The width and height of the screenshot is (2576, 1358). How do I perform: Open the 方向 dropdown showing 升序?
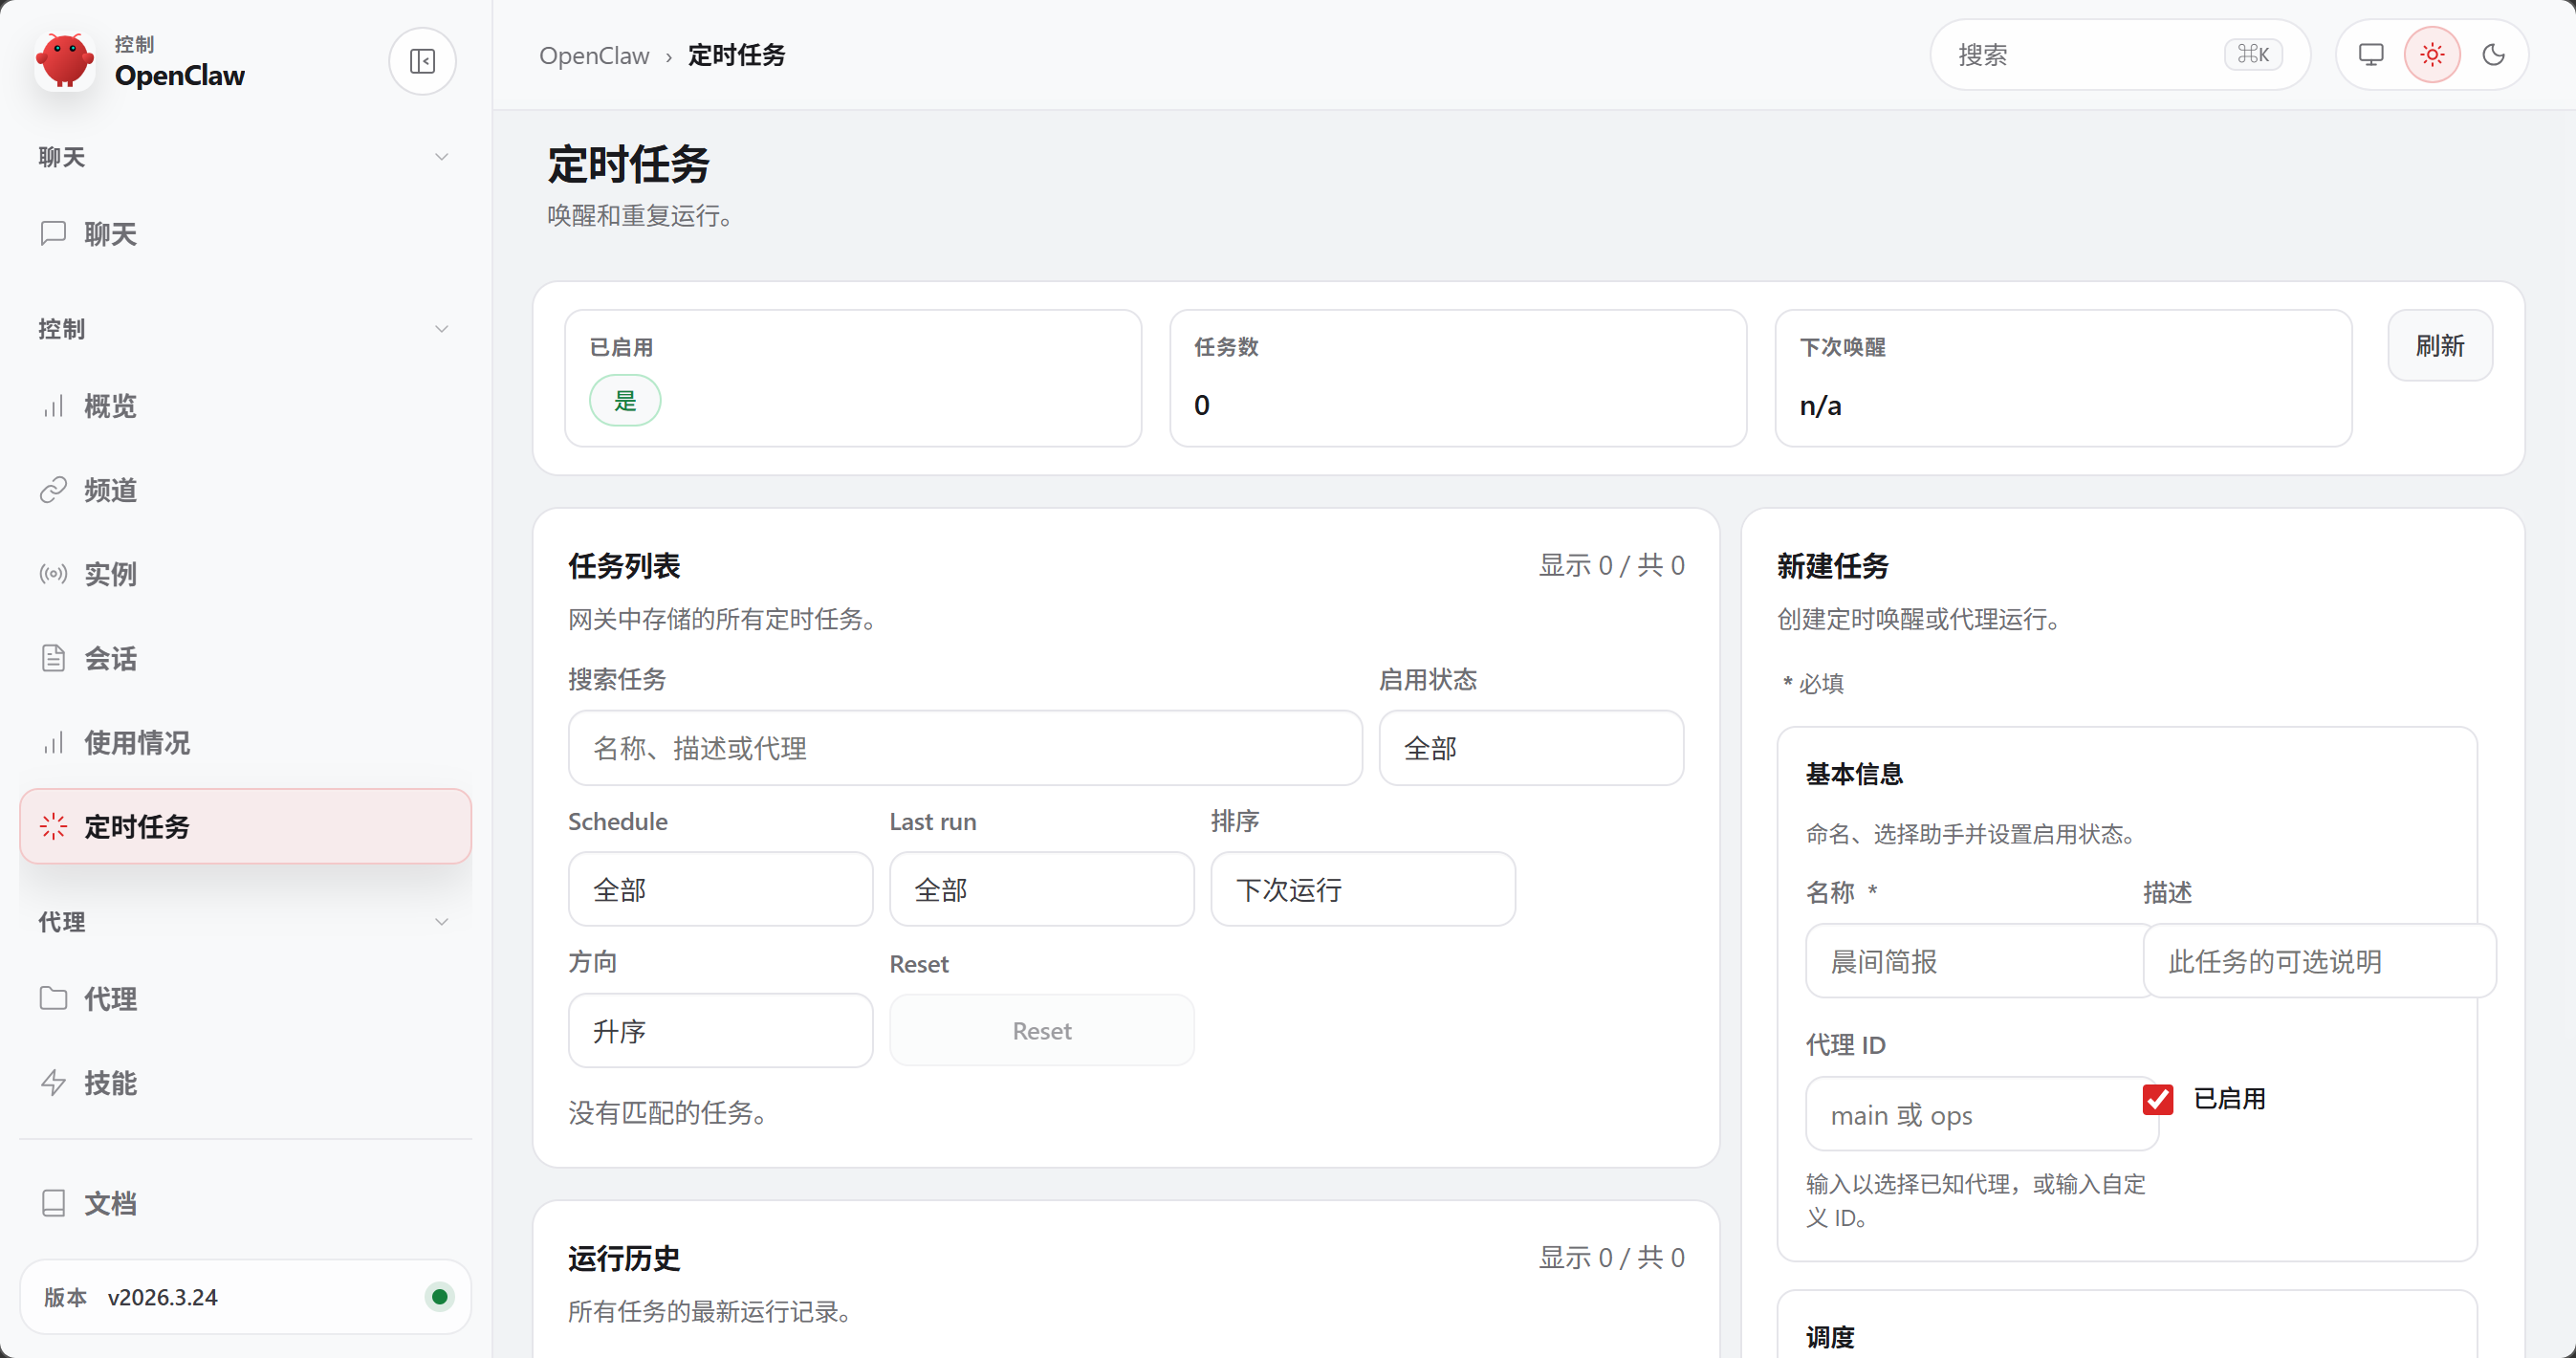[720, 1030]
